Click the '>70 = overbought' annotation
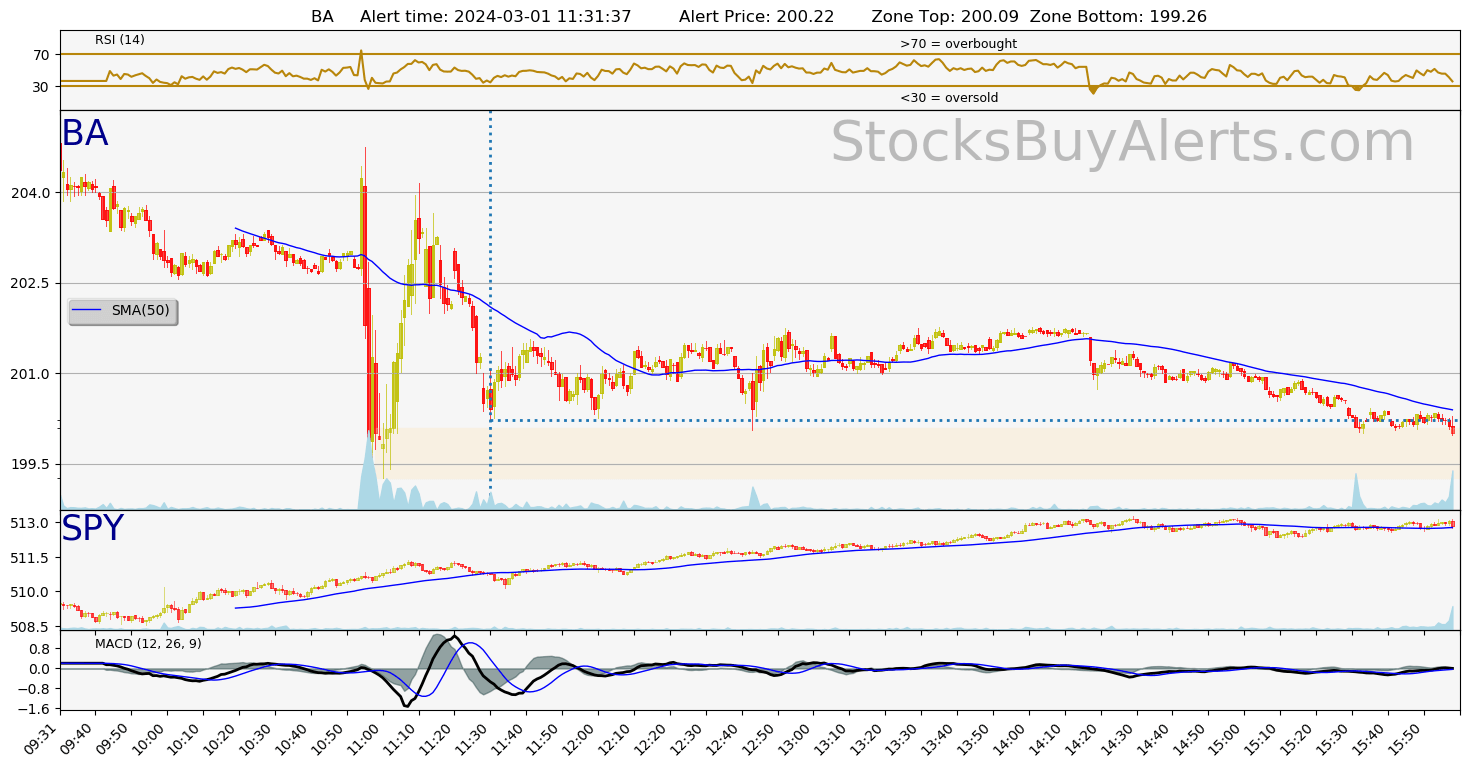This screenshot has height=768, width=1474. [x=958, y=44]
